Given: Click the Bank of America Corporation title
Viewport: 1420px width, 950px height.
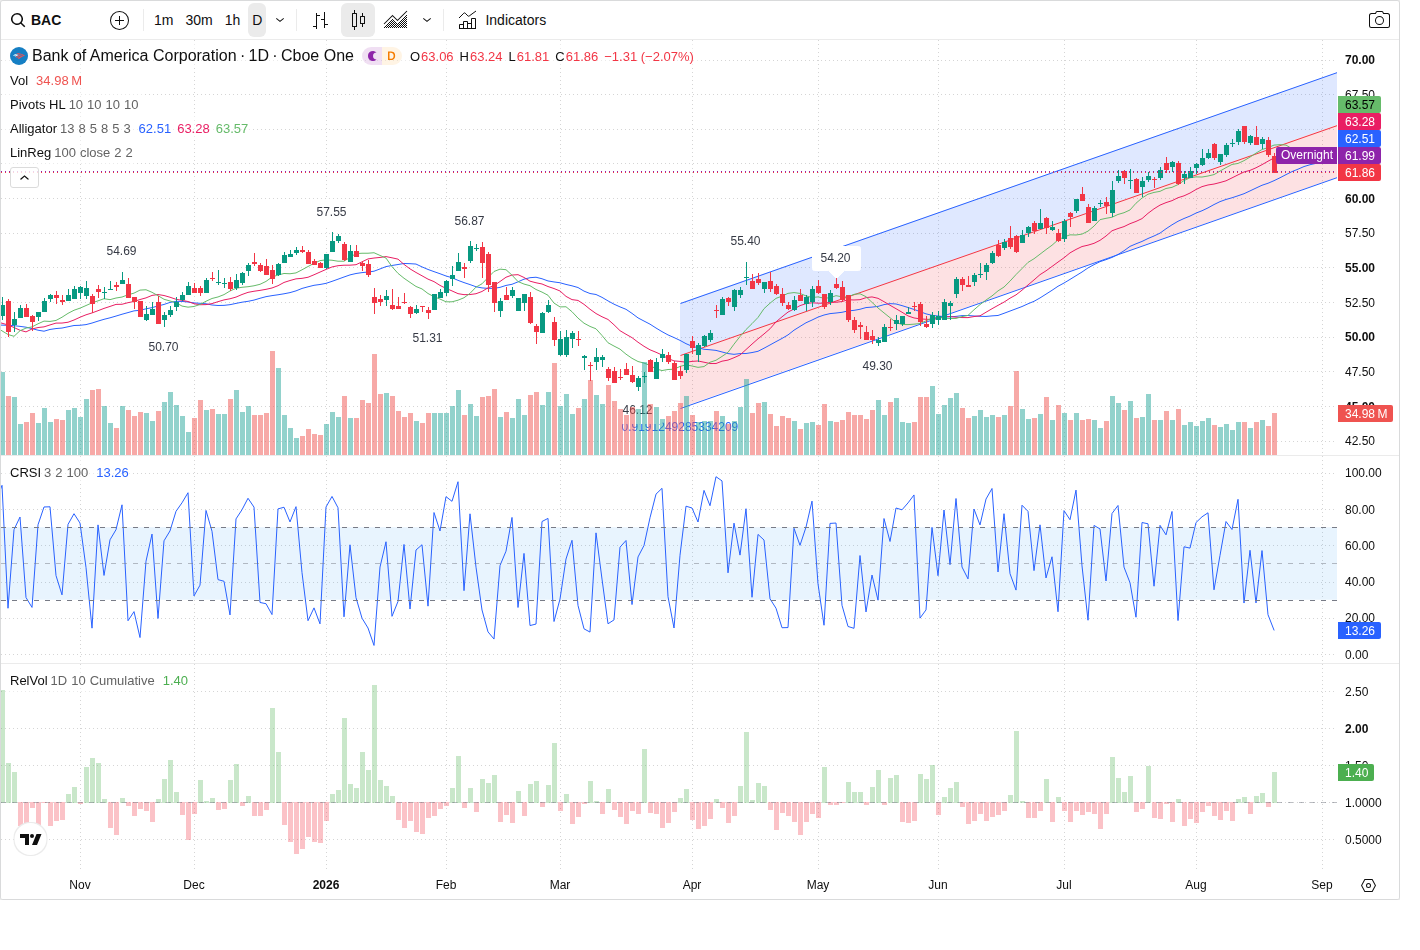Looking at the screenshot, I should pos(134,56).
